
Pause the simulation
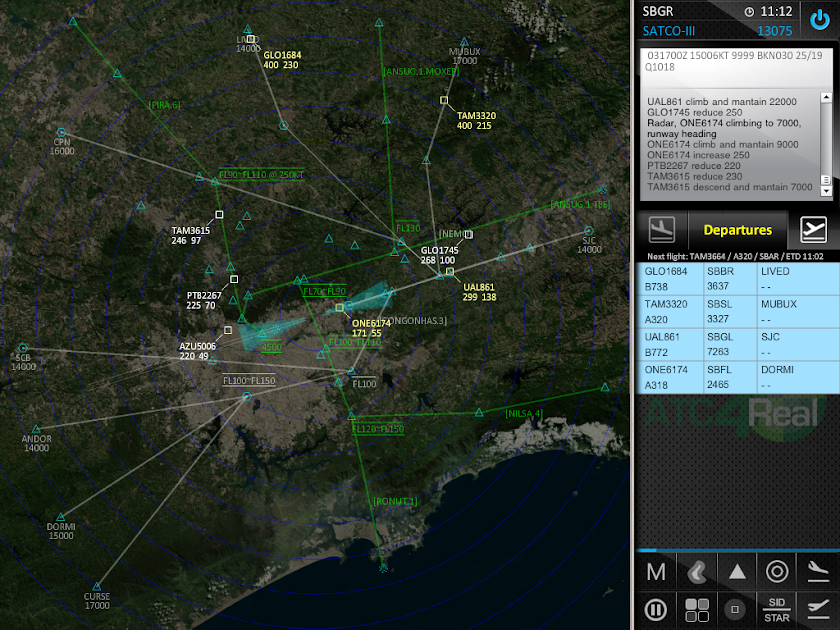pyautogui.click(x=656, y=610)
